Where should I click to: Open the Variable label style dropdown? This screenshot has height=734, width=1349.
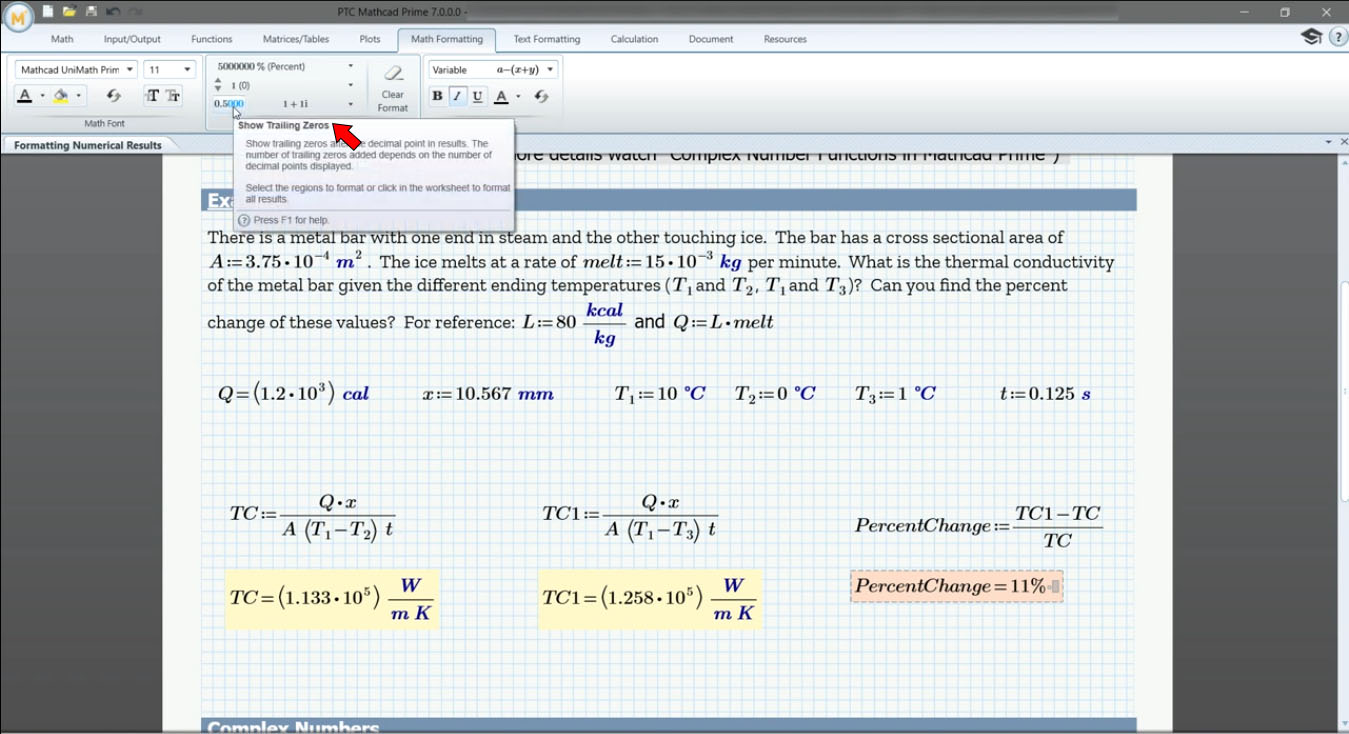(493, 70)
